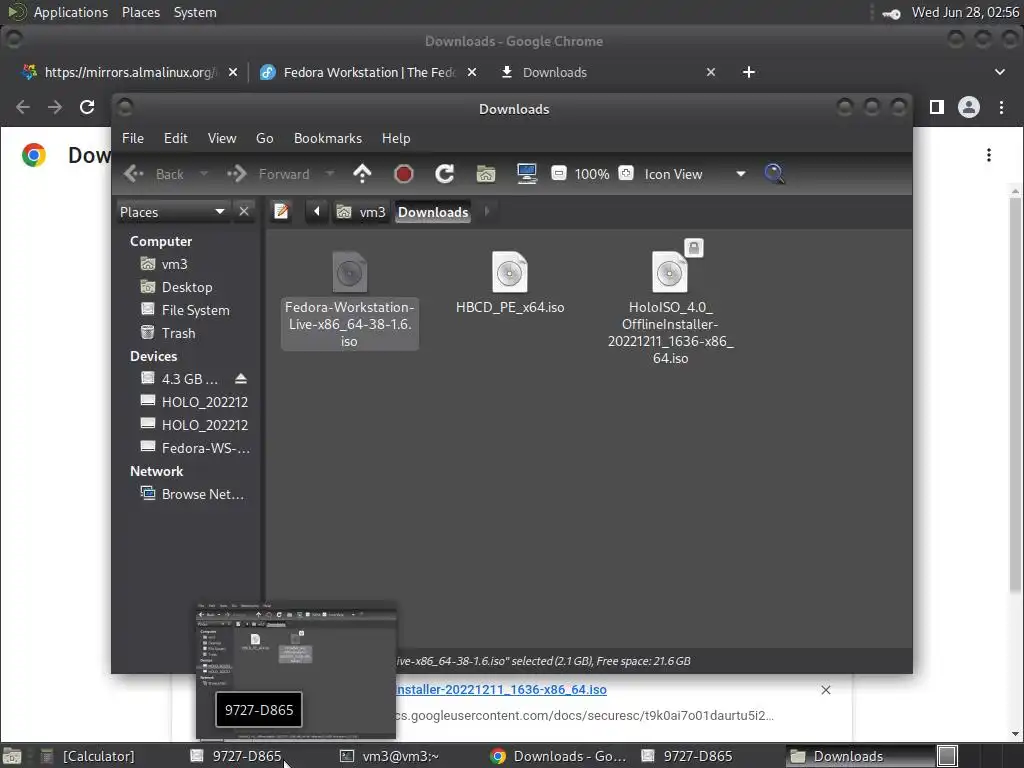
Task: Open Chrome main three-dot menu
Action: pyautogui.click(x=1001, y=107)
